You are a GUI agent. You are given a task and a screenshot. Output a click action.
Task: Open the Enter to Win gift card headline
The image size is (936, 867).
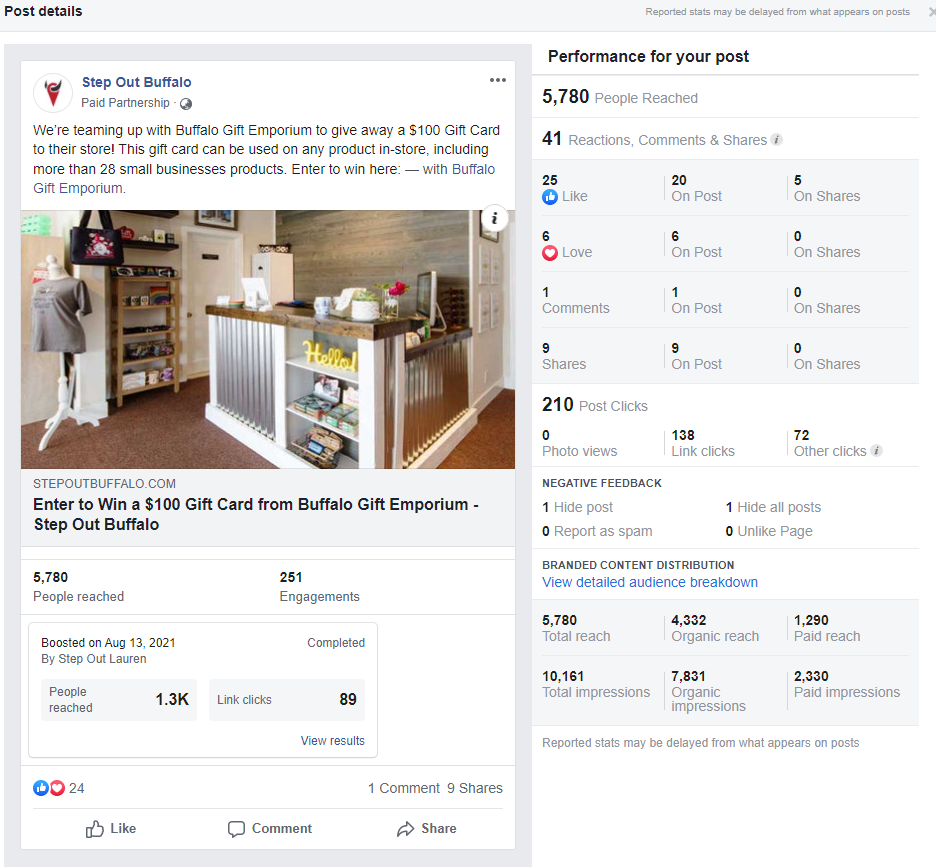coord(256,514)
